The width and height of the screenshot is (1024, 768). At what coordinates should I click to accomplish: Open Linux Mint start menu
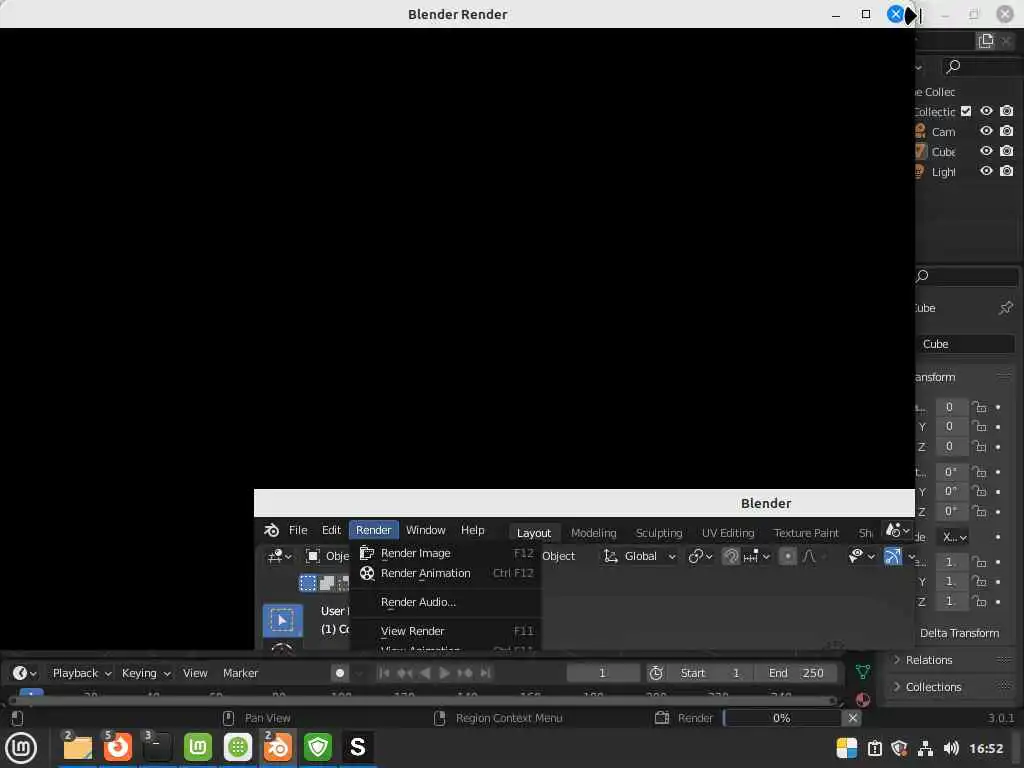[21, 748]
